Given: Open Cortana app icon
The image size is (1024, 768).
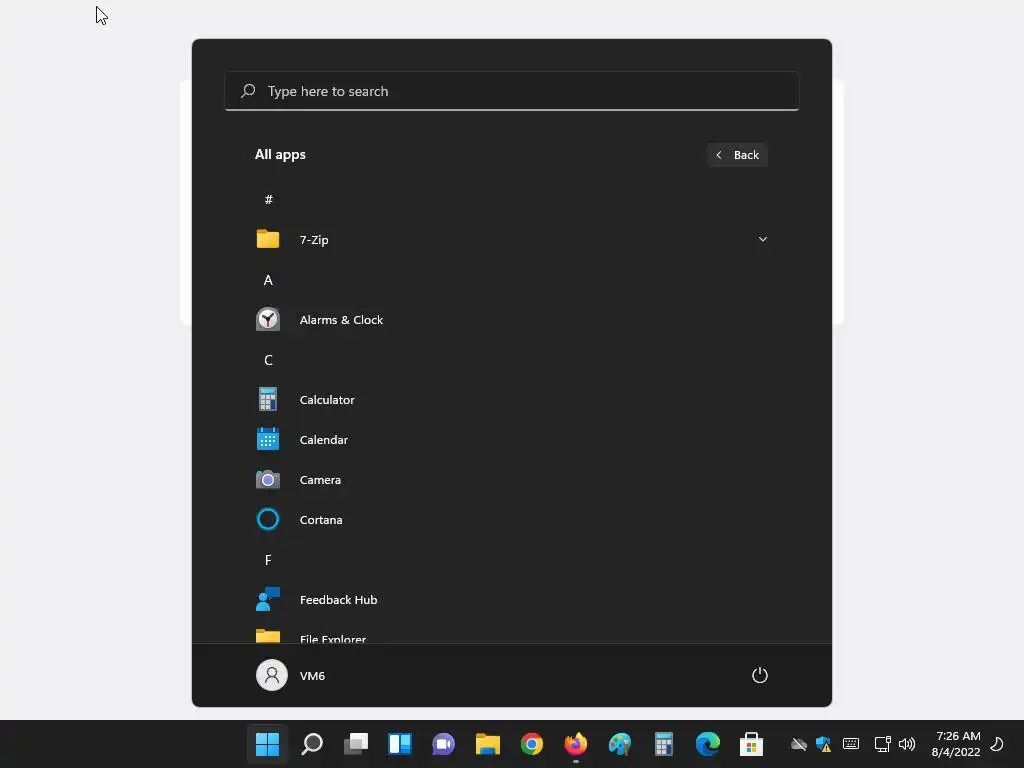Looking at the screenshot, I should point(268,519).
